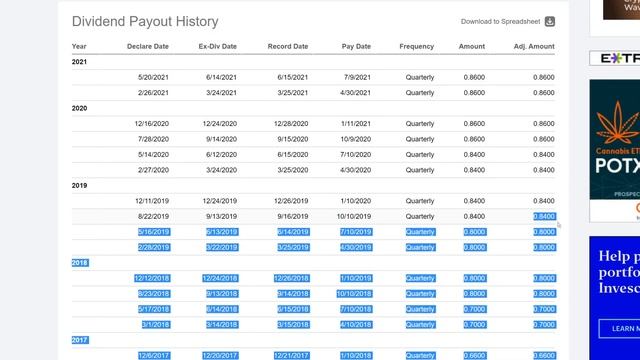Click highlighted pay date 10/10/2018

(x=354, y=294)
